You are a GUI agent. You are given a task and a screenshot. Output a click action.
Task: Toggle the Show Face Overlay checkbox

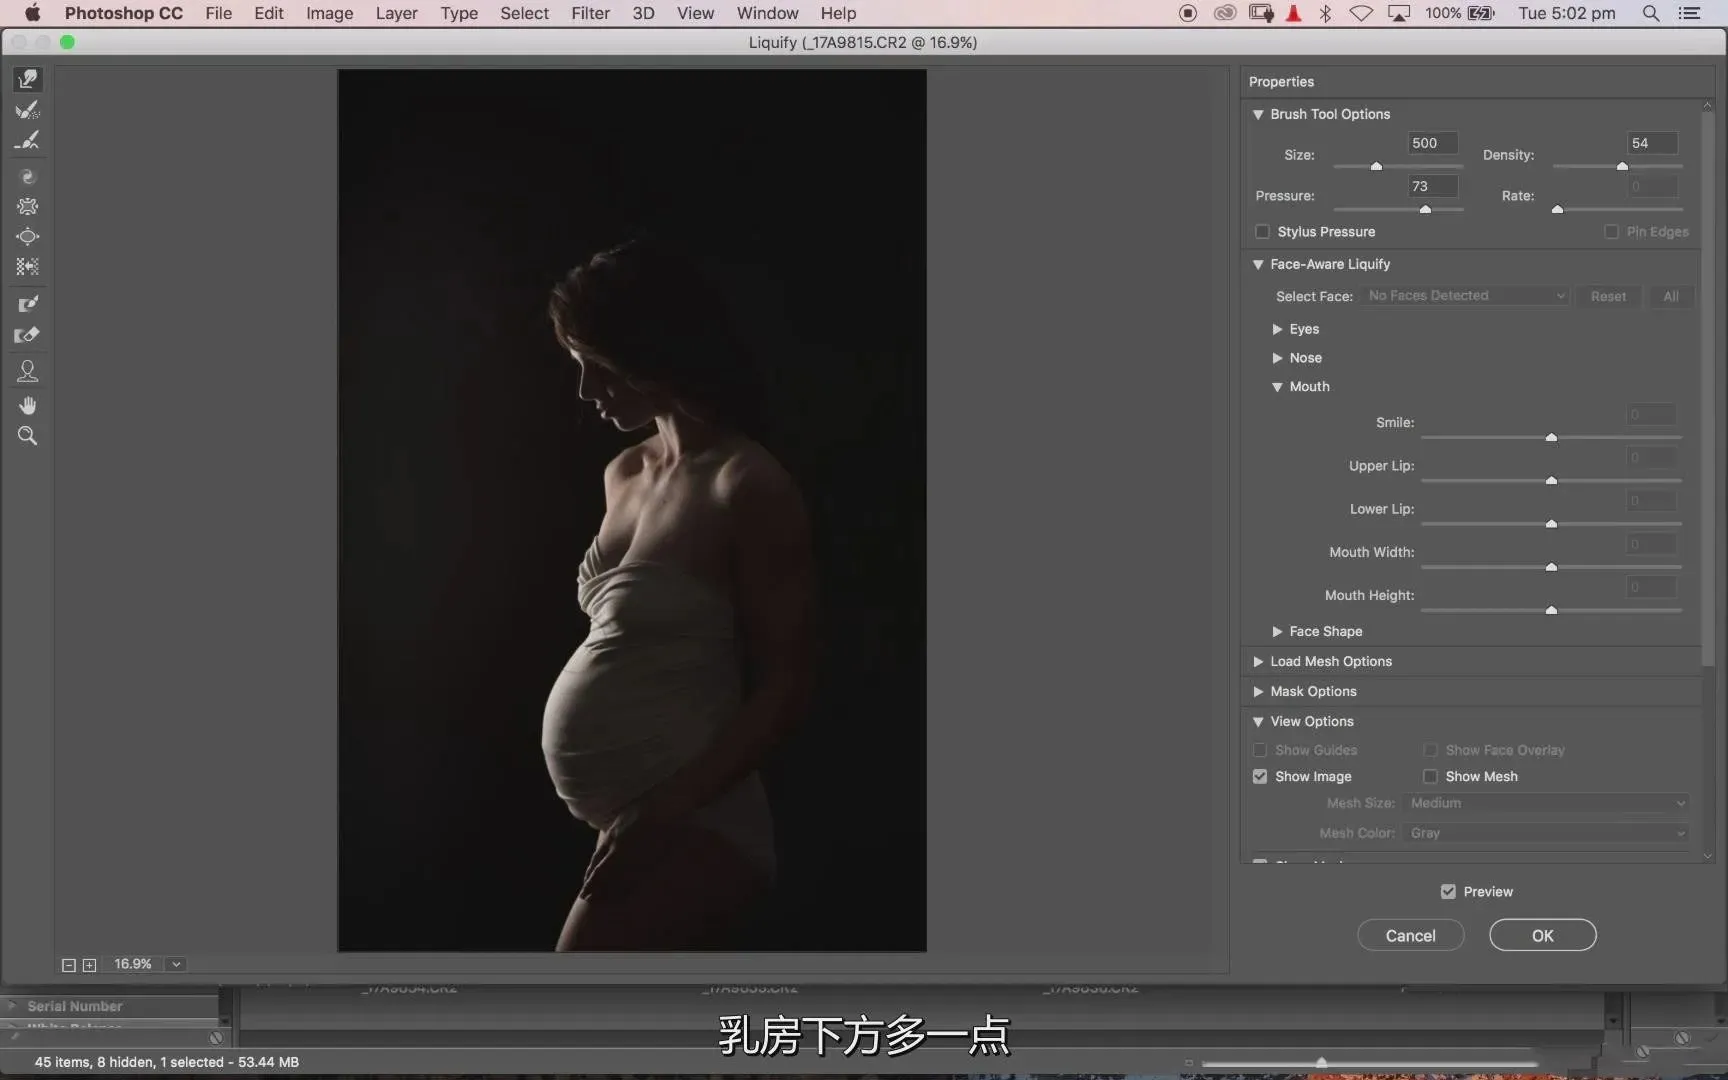point(1430,750)
